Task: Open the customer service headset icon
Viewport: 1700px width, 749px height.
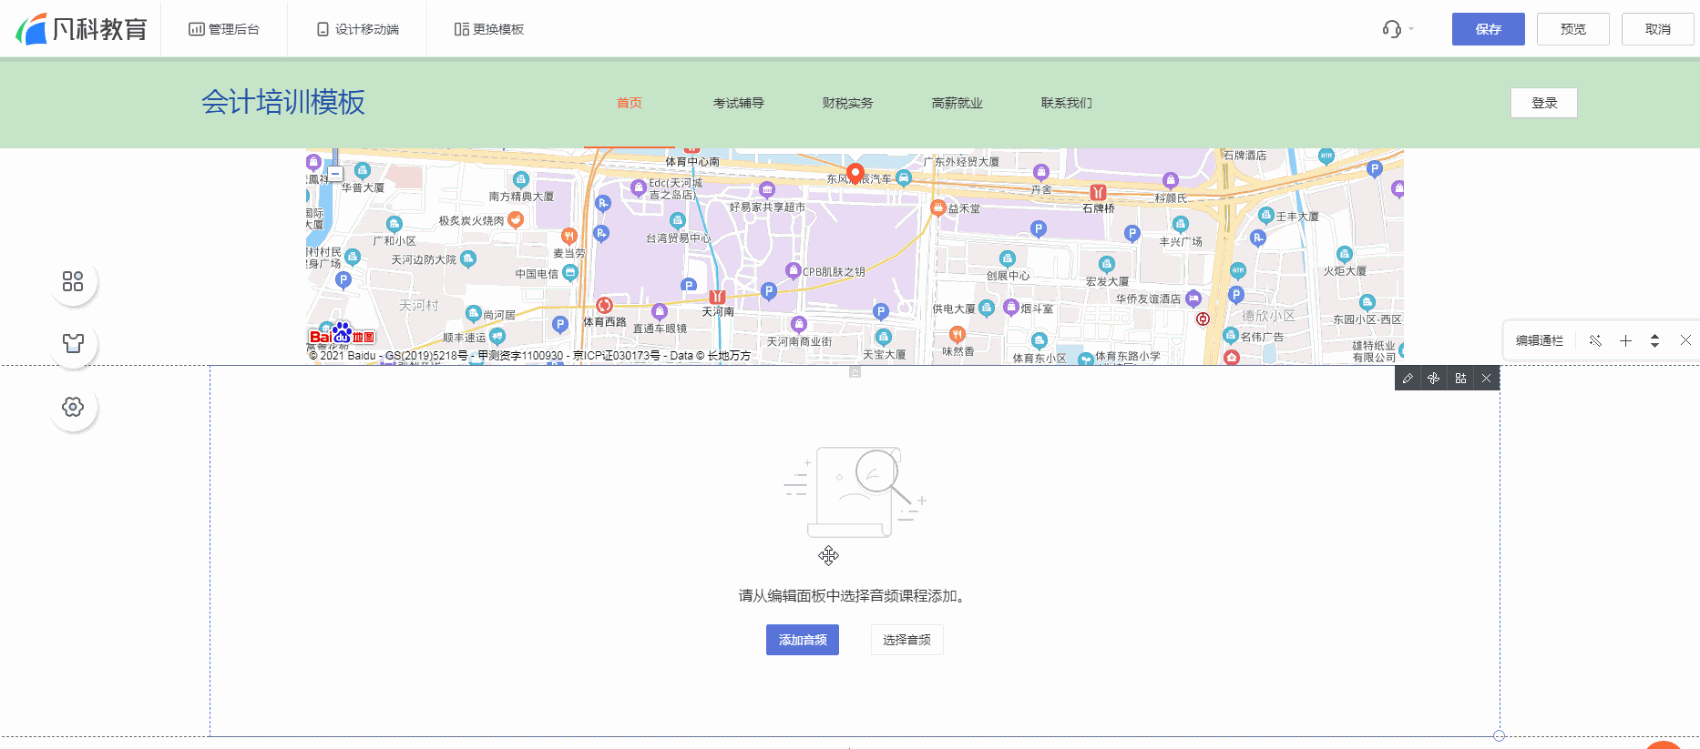Action: click(1392, 29)
